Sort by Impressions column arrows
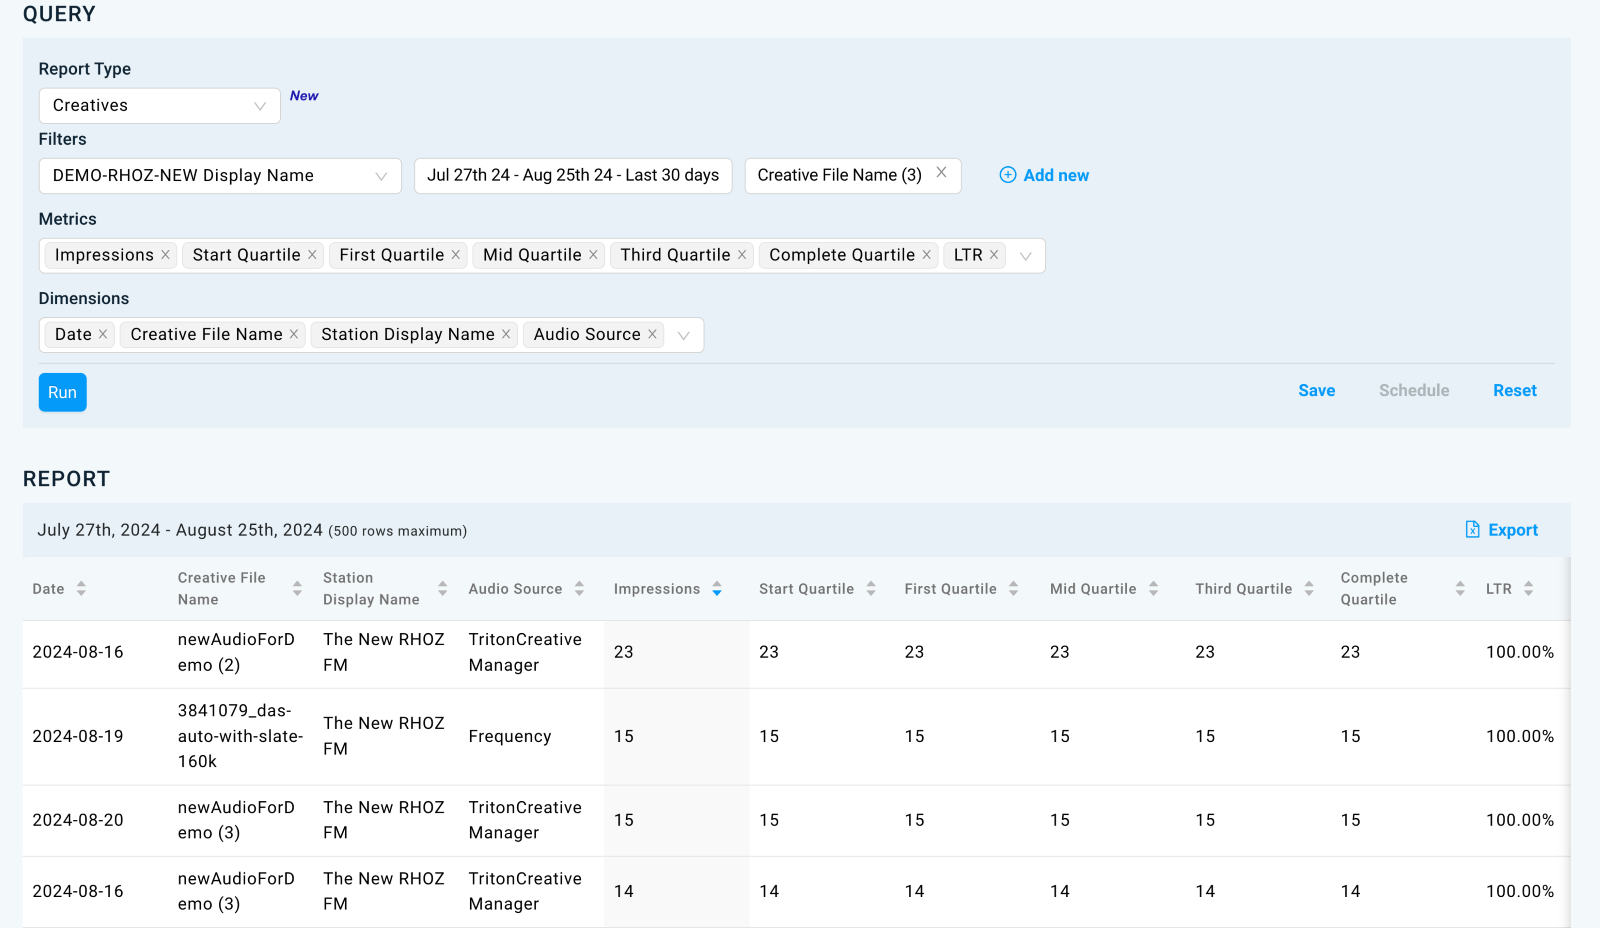The width and height of the screenshot is (1600, 928). point(717,589)
